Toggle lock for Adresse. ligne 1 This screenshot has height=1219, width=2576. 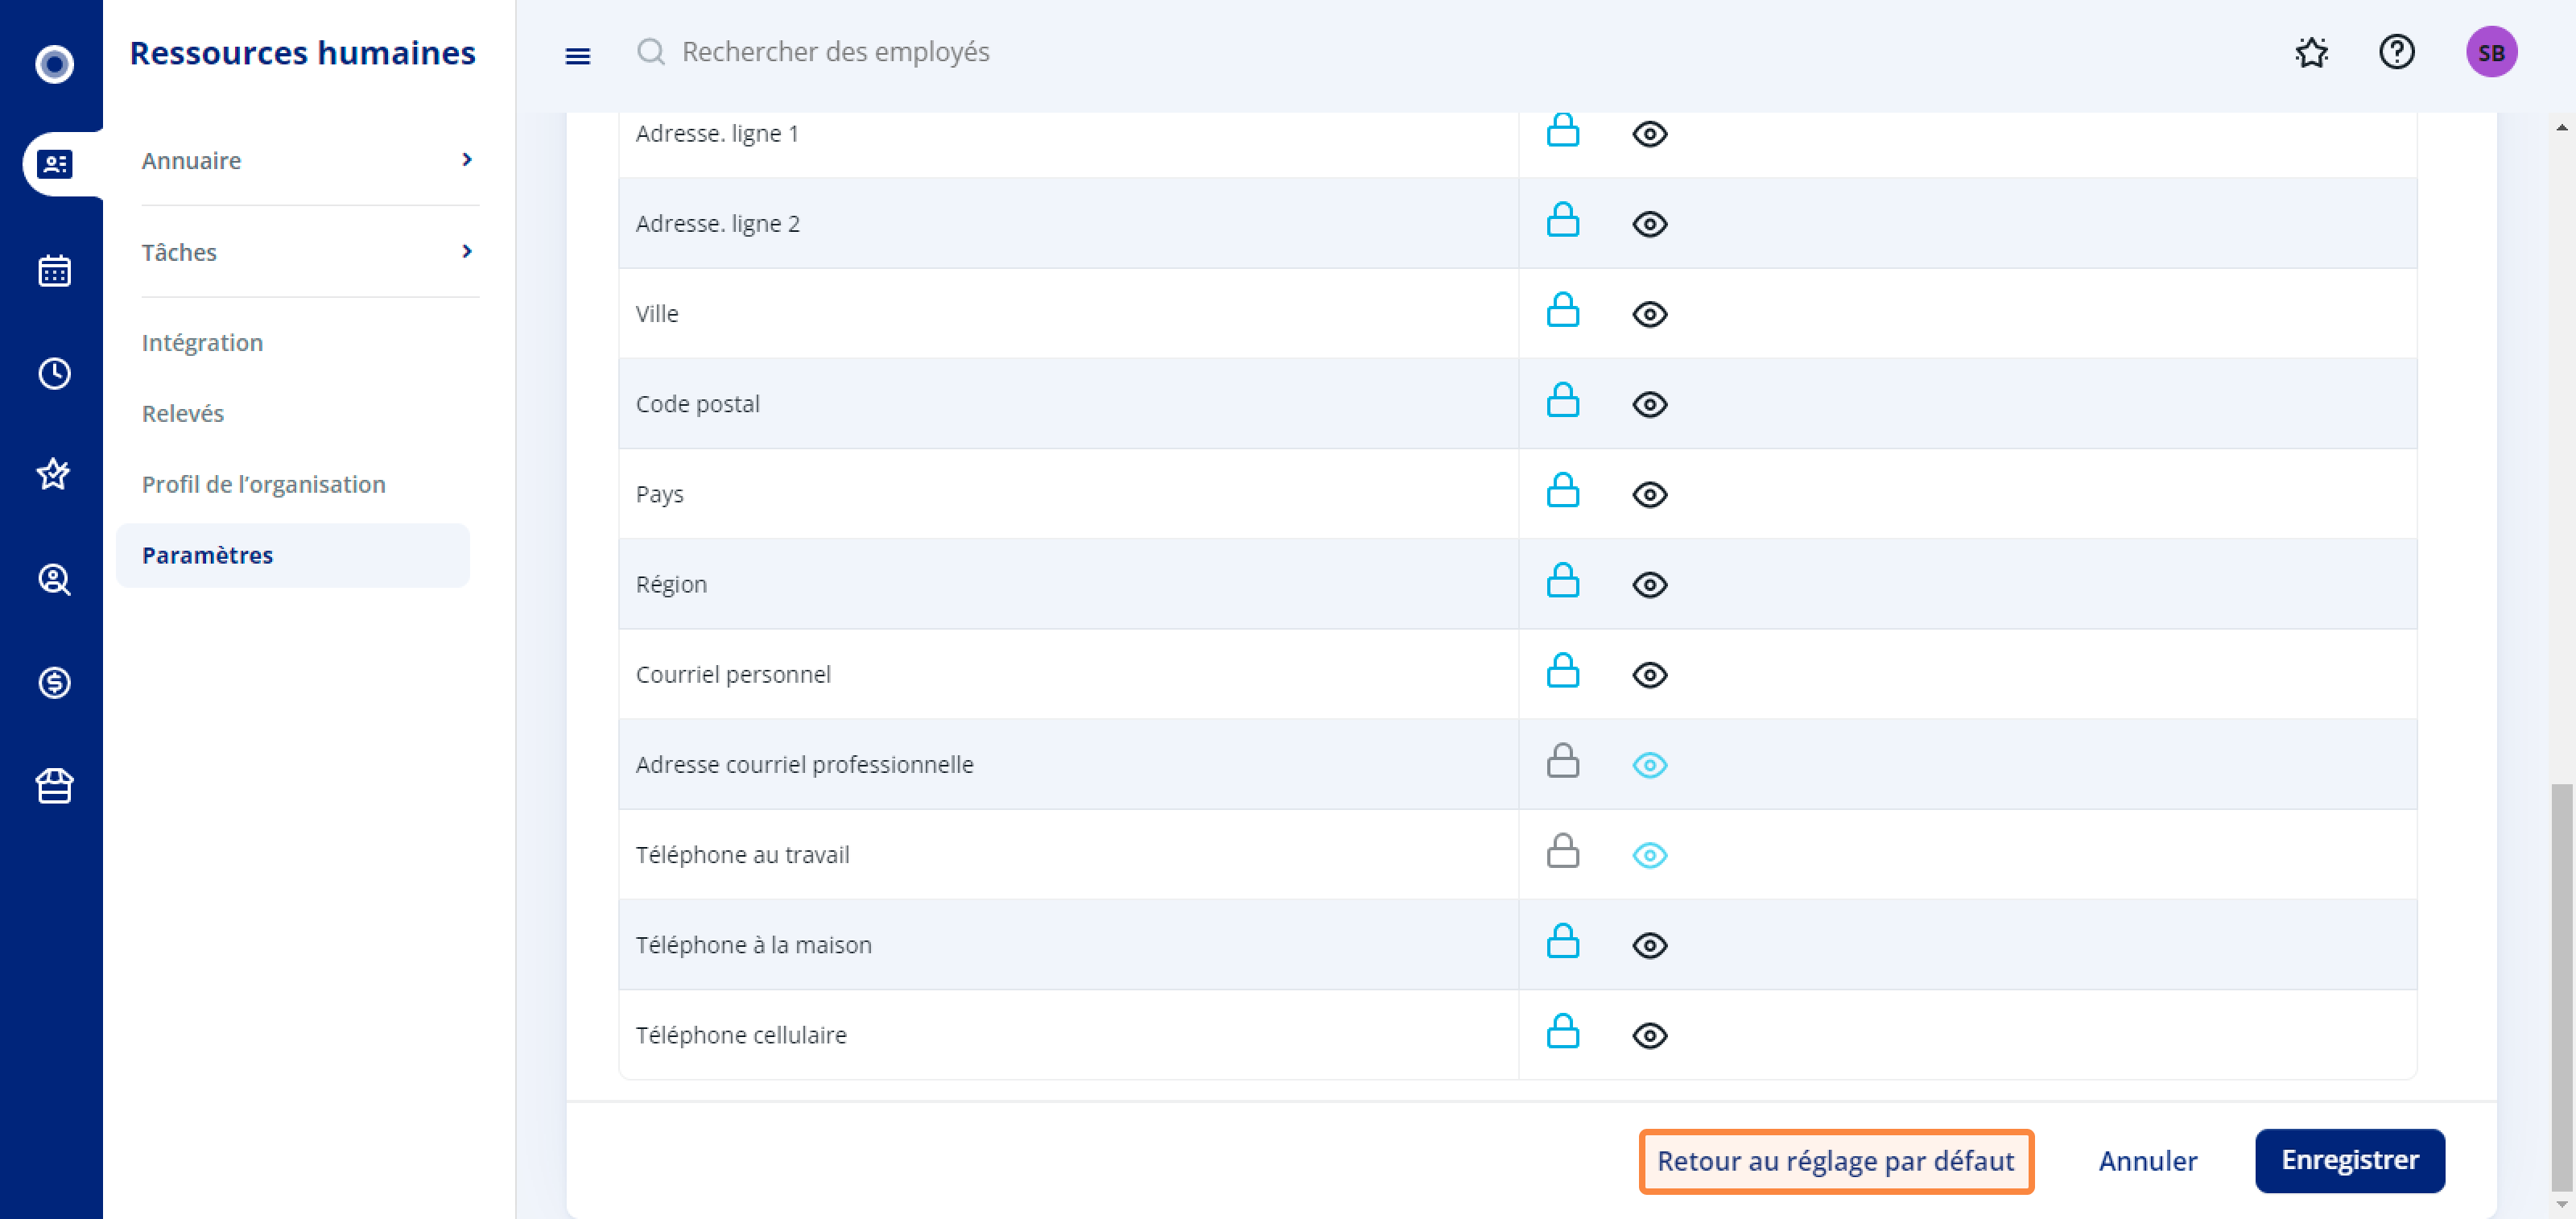(x=1562, y=131)
